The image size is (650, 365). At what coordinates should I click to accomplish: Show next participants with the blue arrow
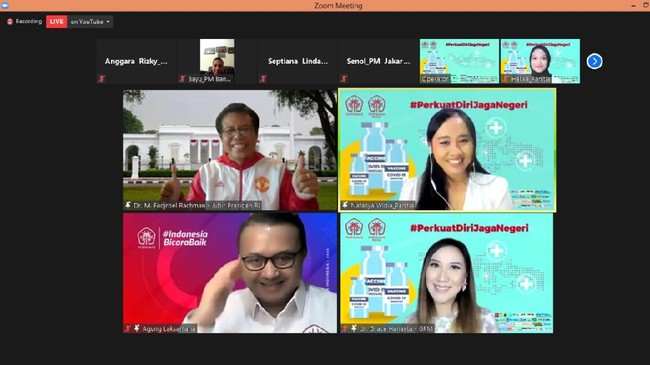594,61
